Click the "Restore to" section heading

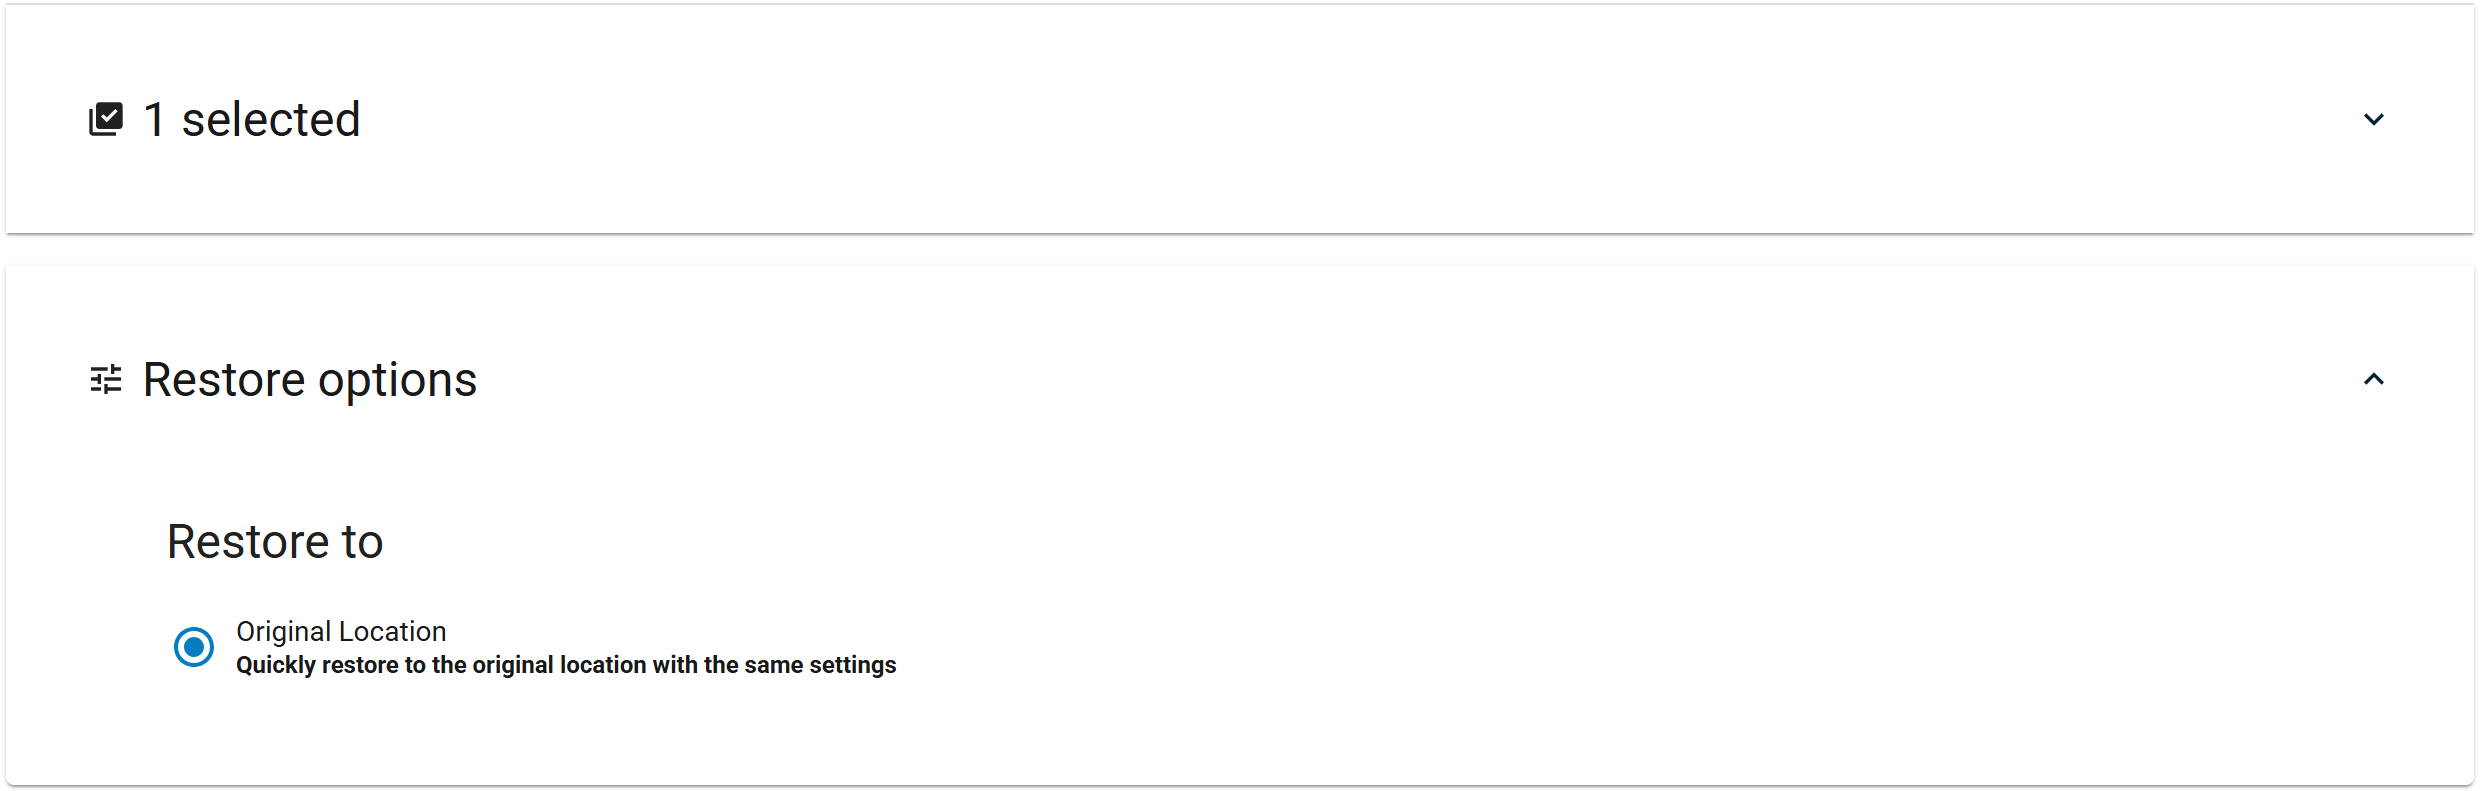point(275,542)
